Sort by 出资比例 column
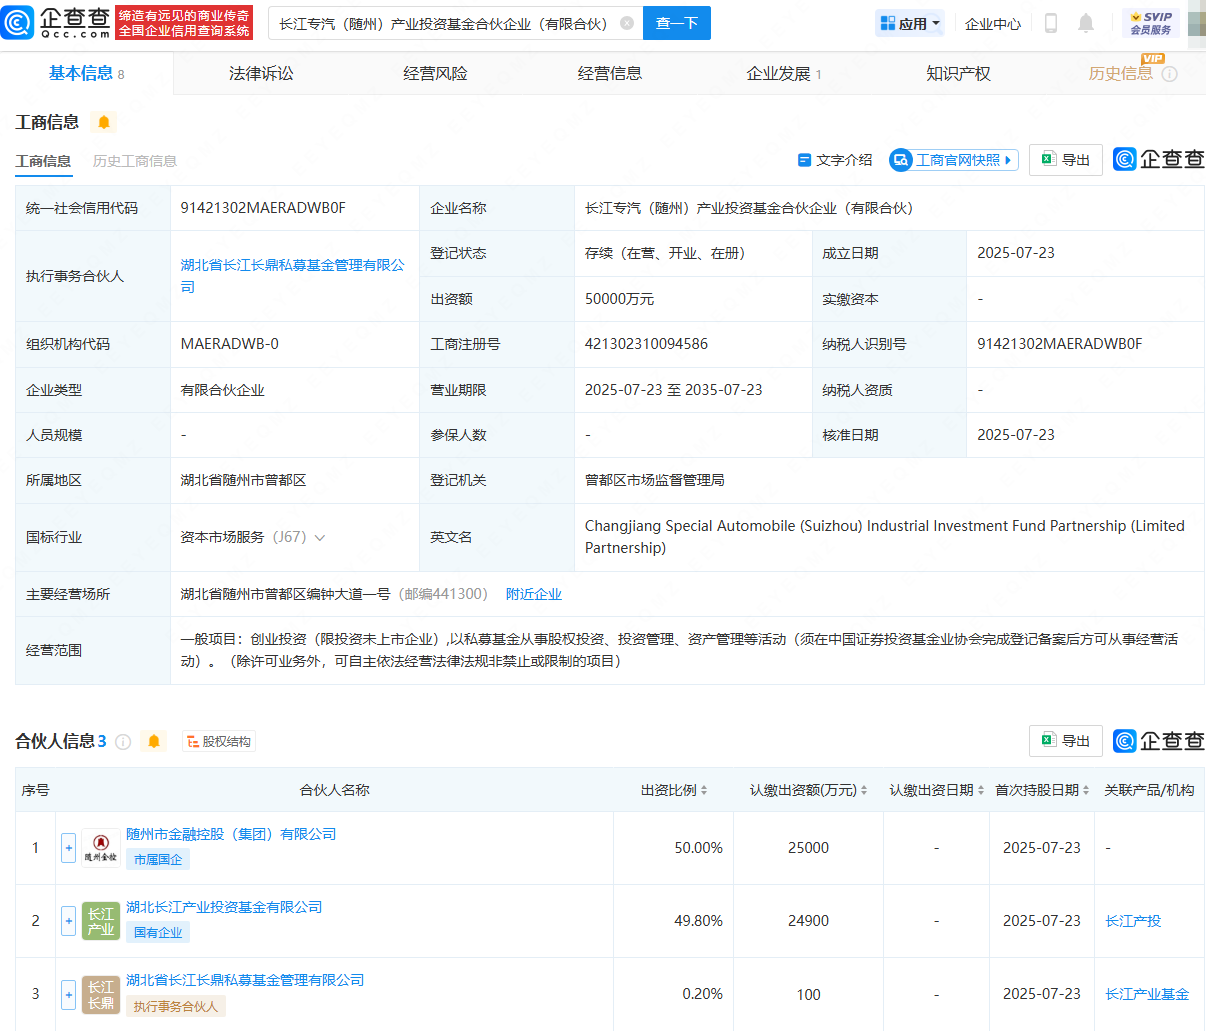This screenshot has height=1031, width=1206. [704, 790]
